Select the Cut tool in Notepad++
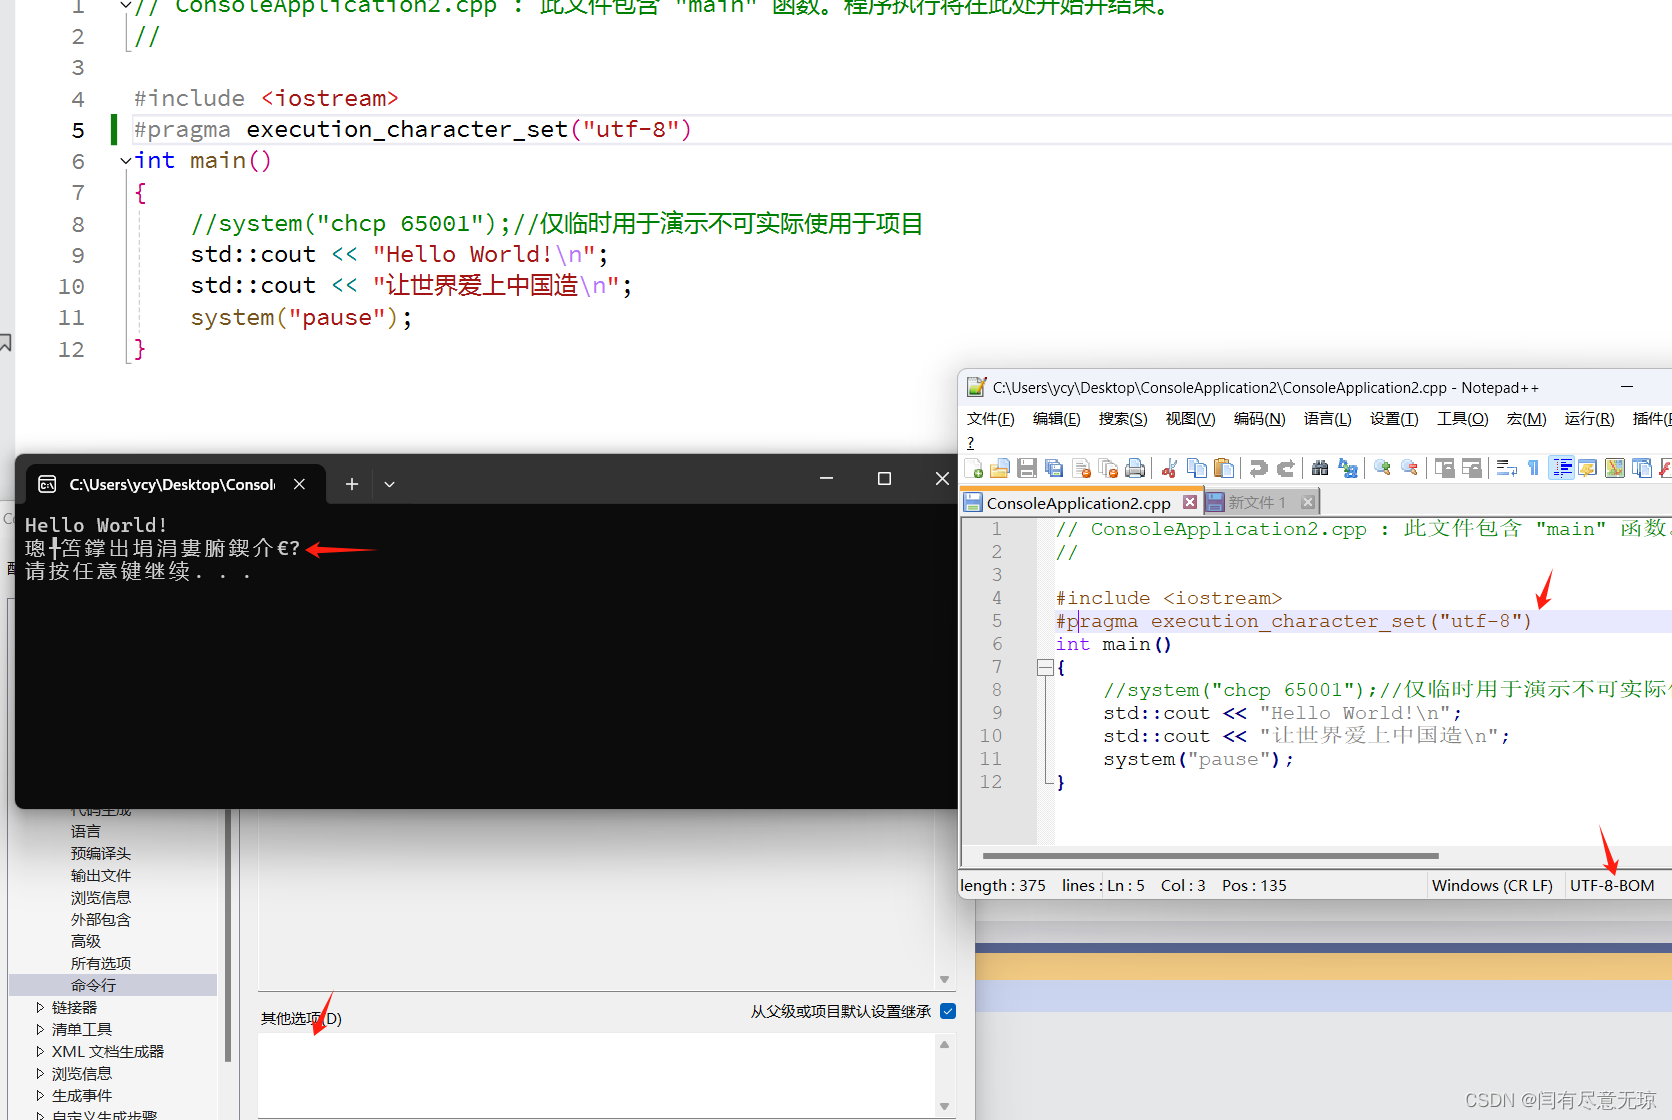 click(x=1168, y=467)
